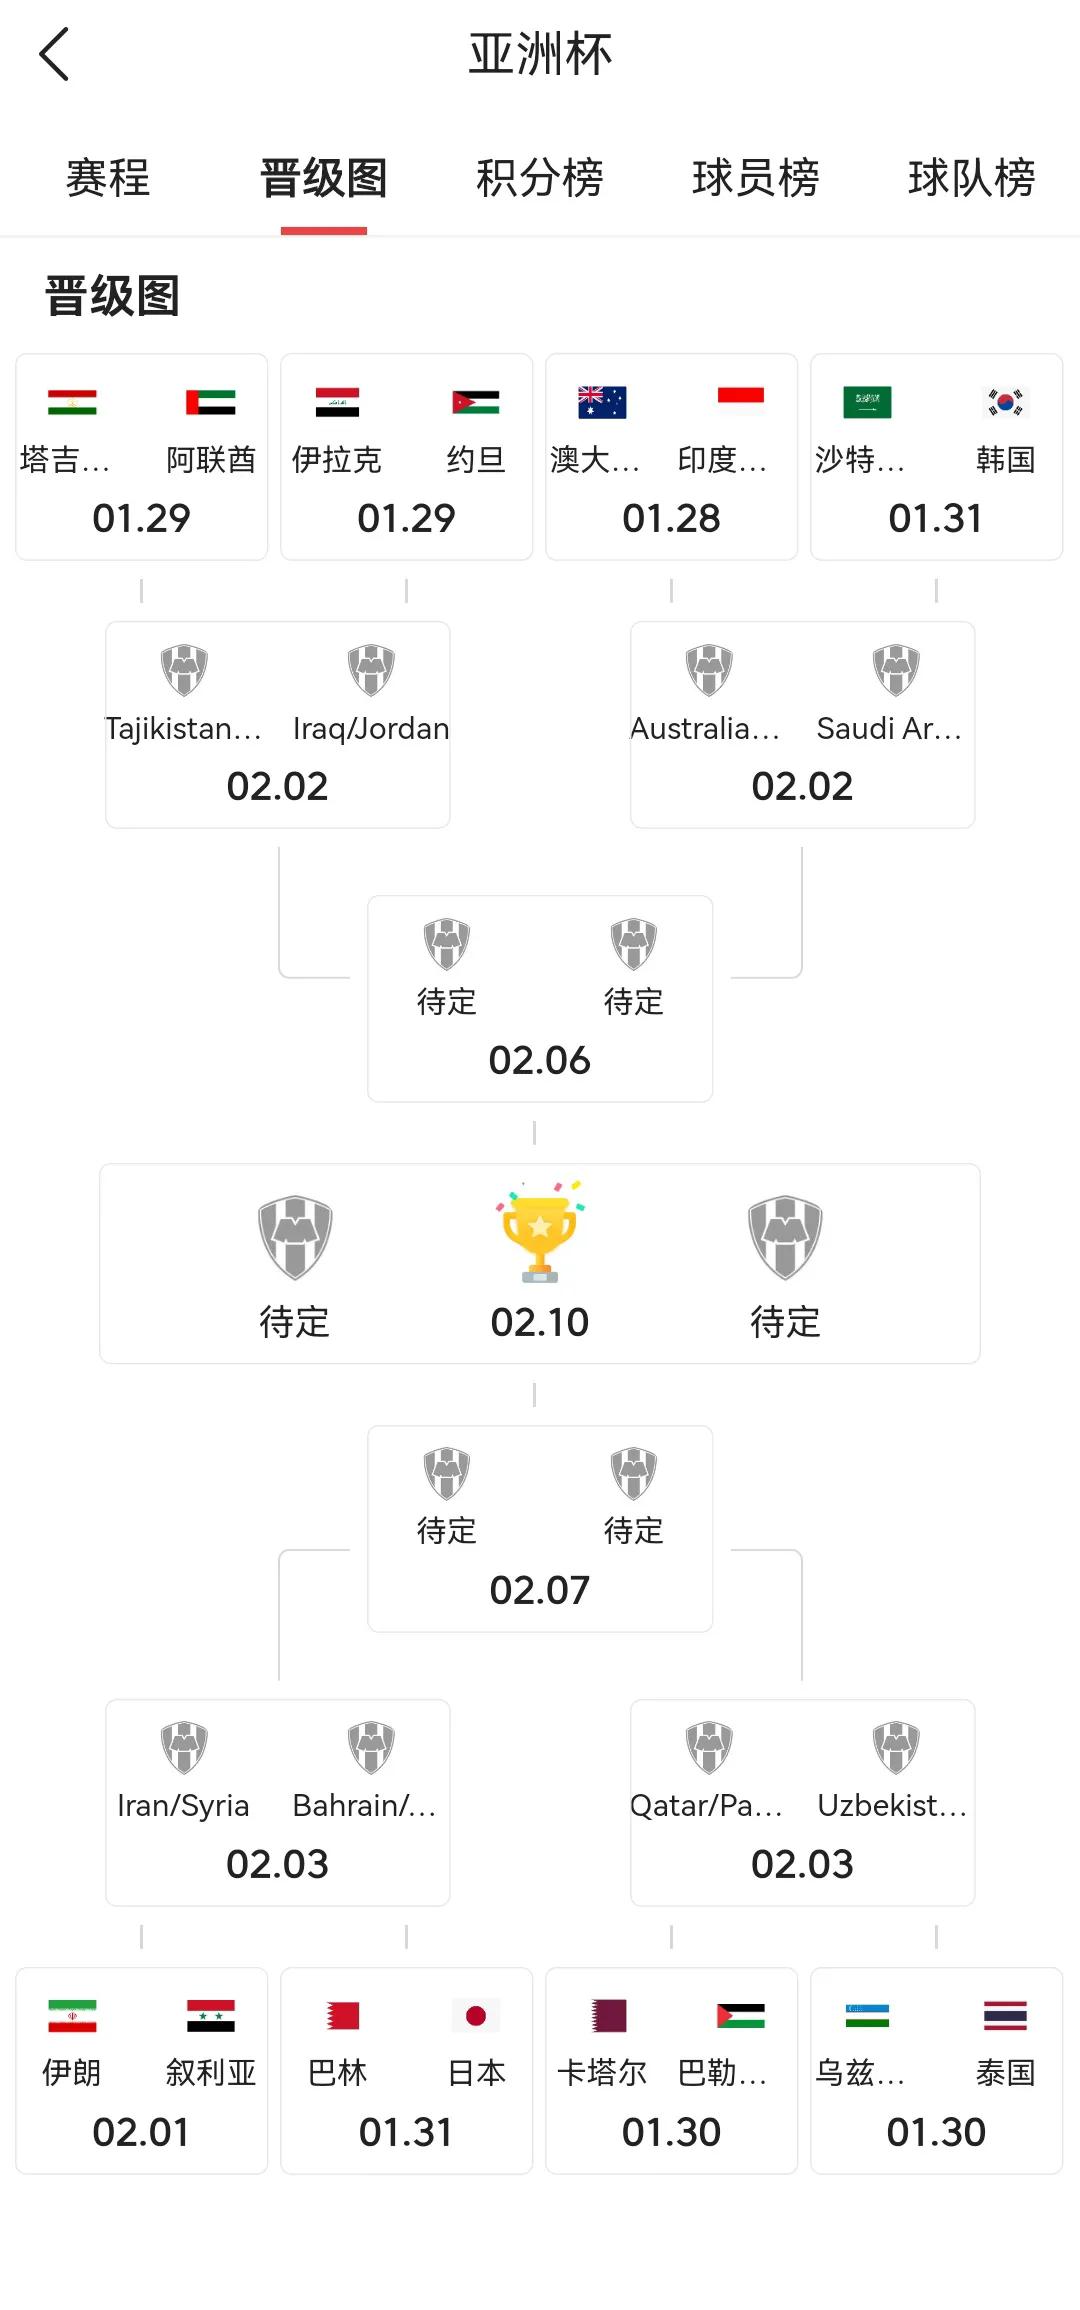
Task: Select the Tajikistan flag icon
Action: coord(72,402)
